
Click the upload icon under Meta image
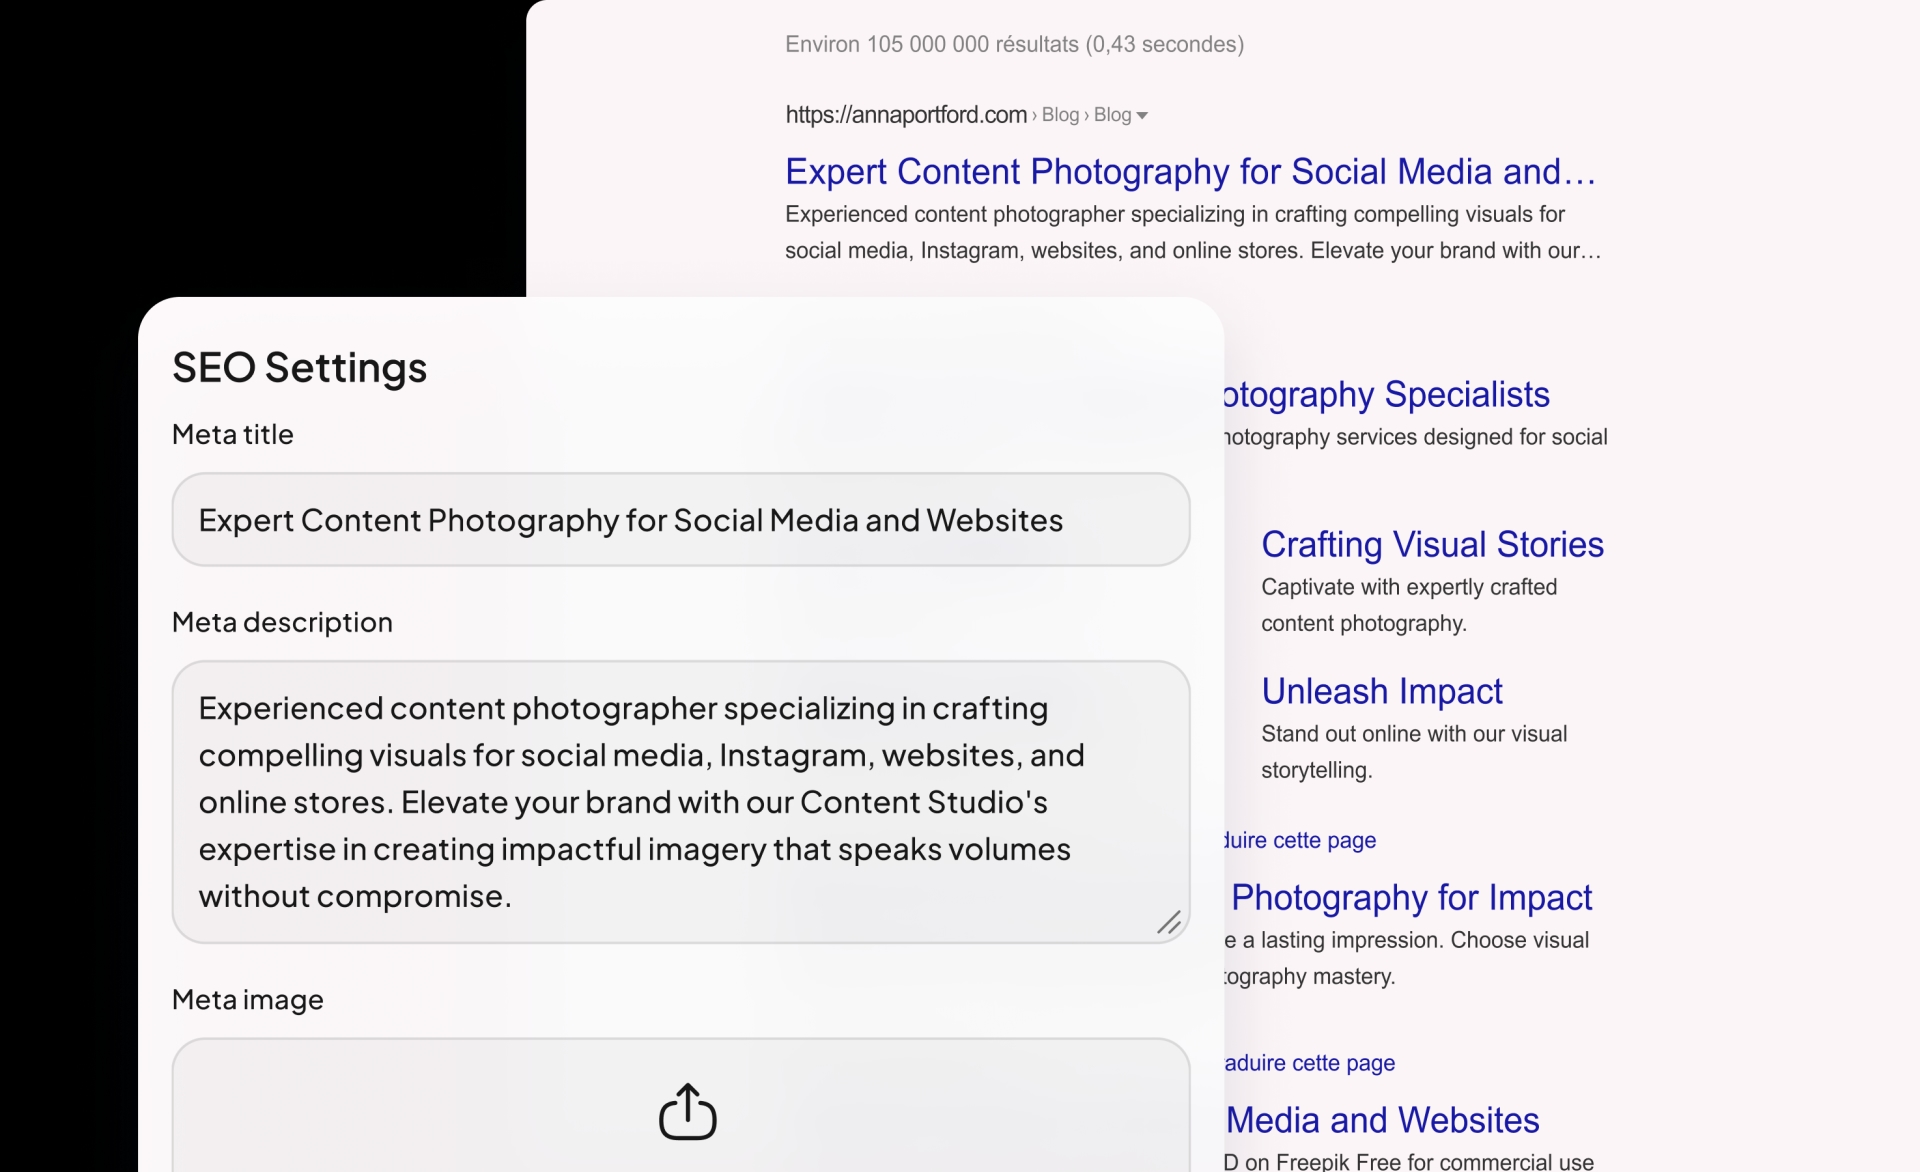point(688,1111)
